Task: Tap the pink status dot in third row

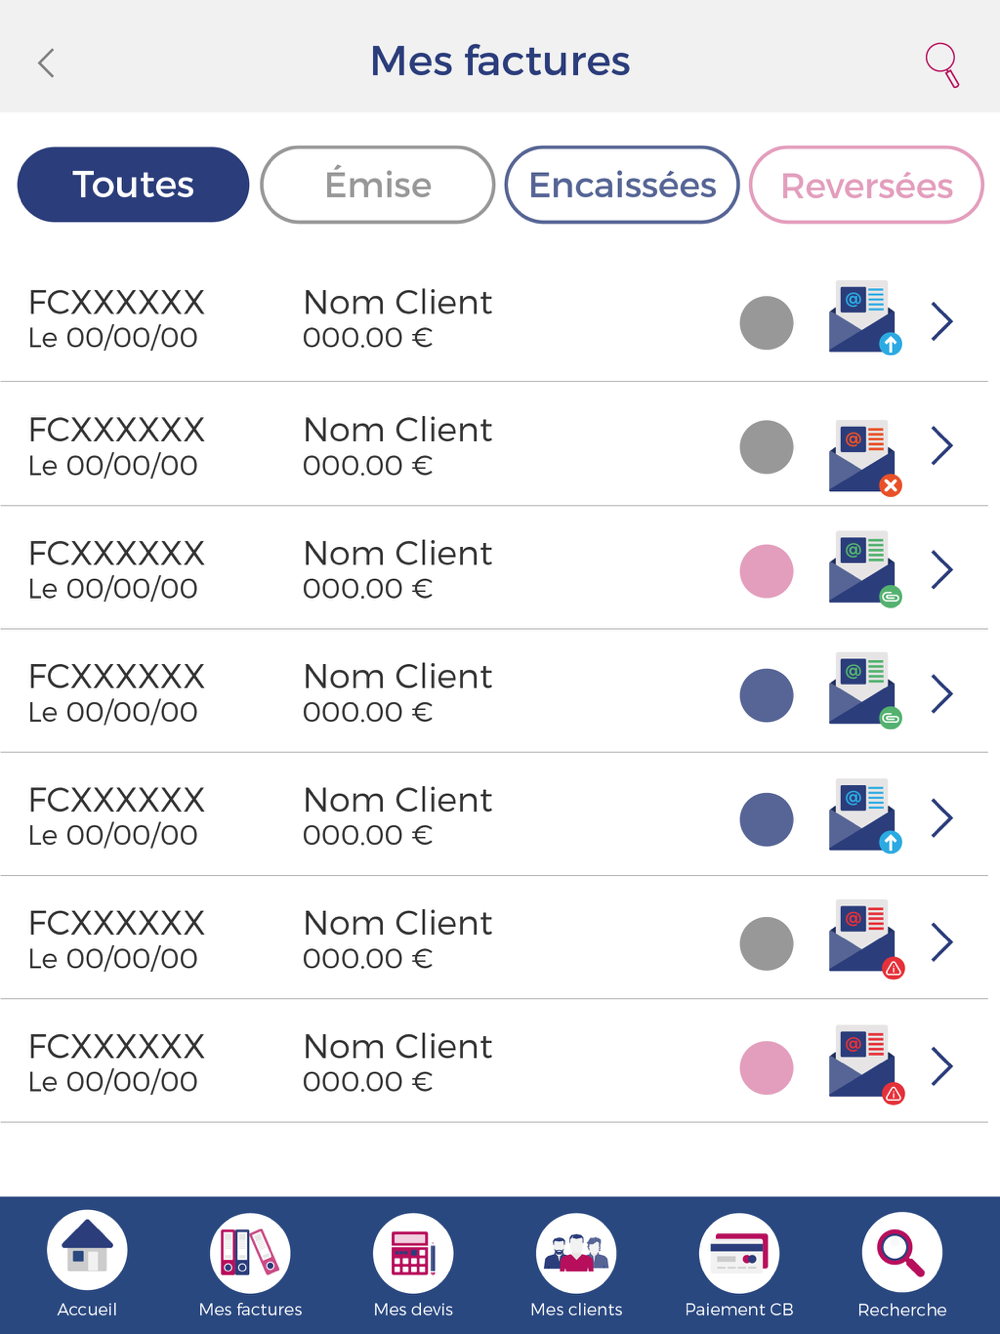Action: (x=766, y=571)
